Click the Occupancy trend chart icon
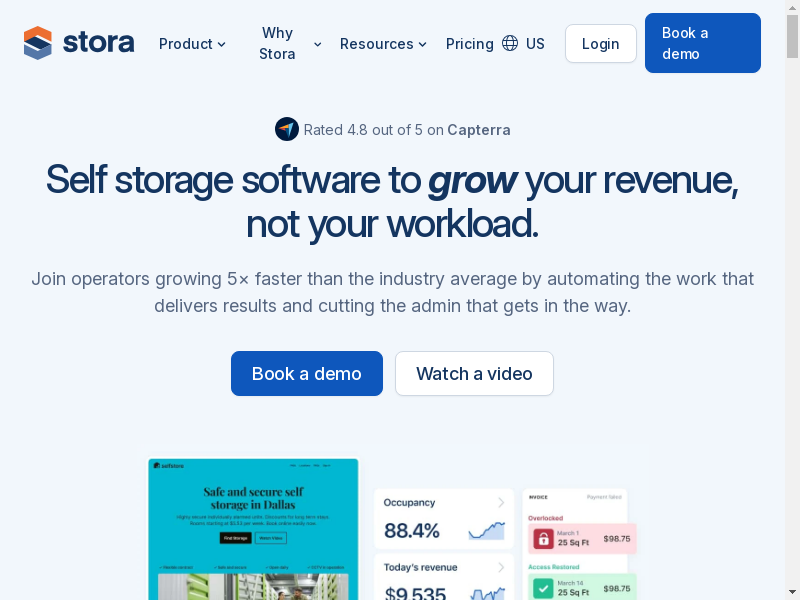 [x=486, y=530]
